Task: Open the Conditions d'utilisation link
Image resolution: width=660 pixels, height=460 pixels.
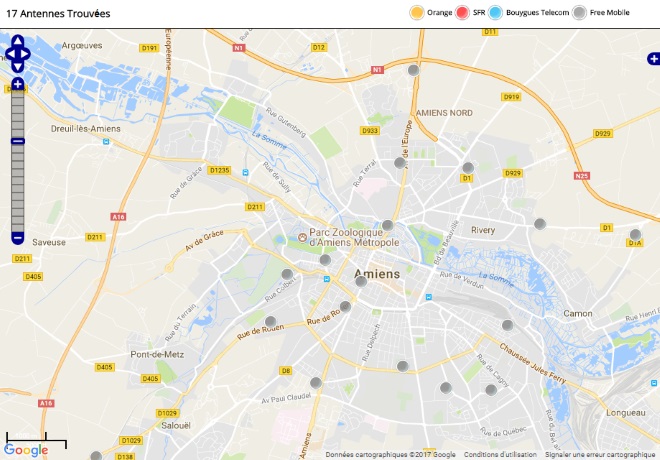Action: click(500, 455)
